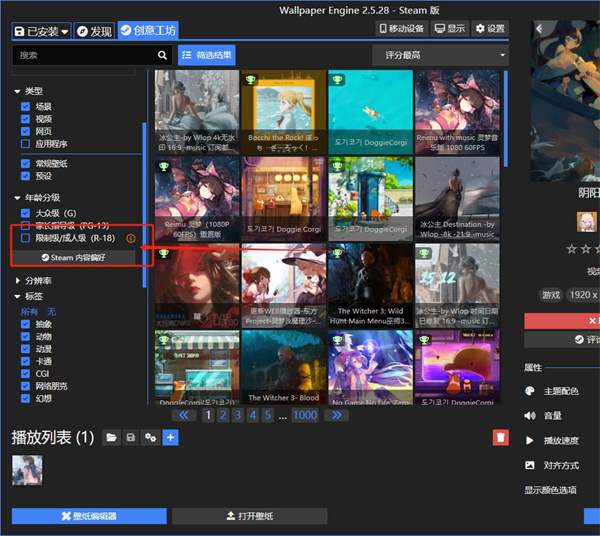Click the search magnifier icon
The image size is (600, 536).
tap(162, 55)
